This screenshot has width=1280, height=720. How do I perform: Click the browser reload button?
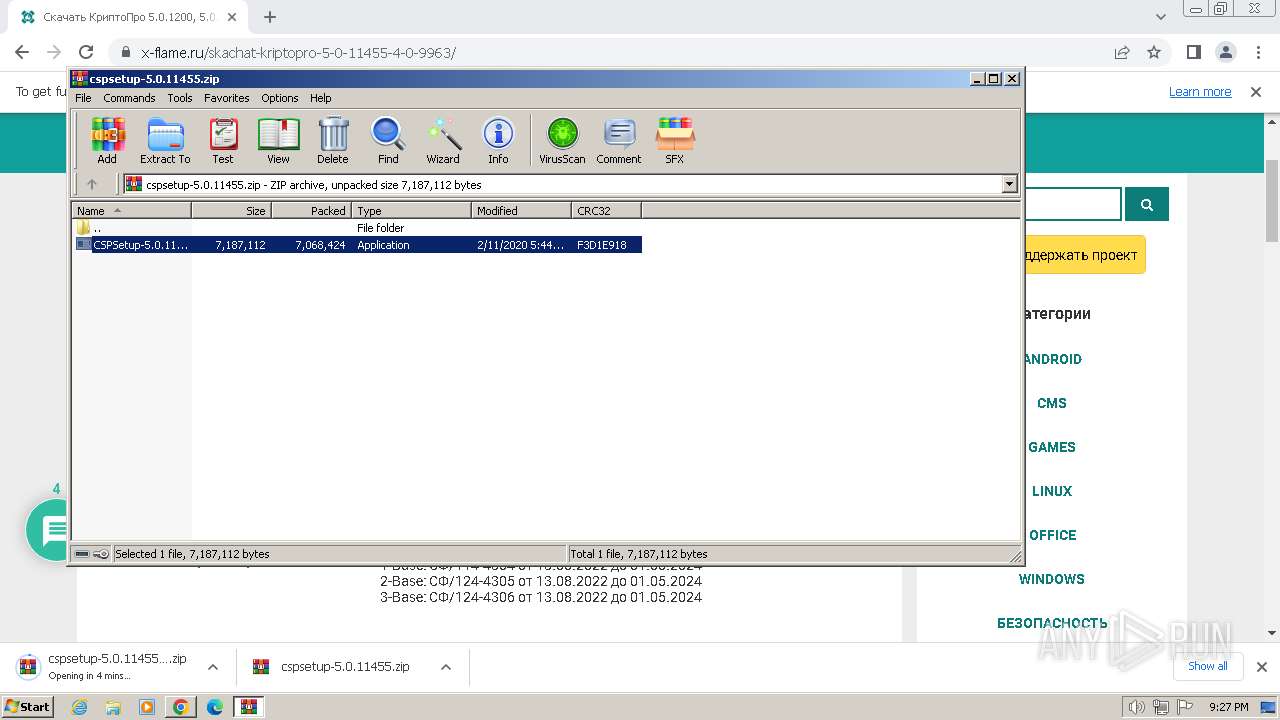tap(86, 52)
